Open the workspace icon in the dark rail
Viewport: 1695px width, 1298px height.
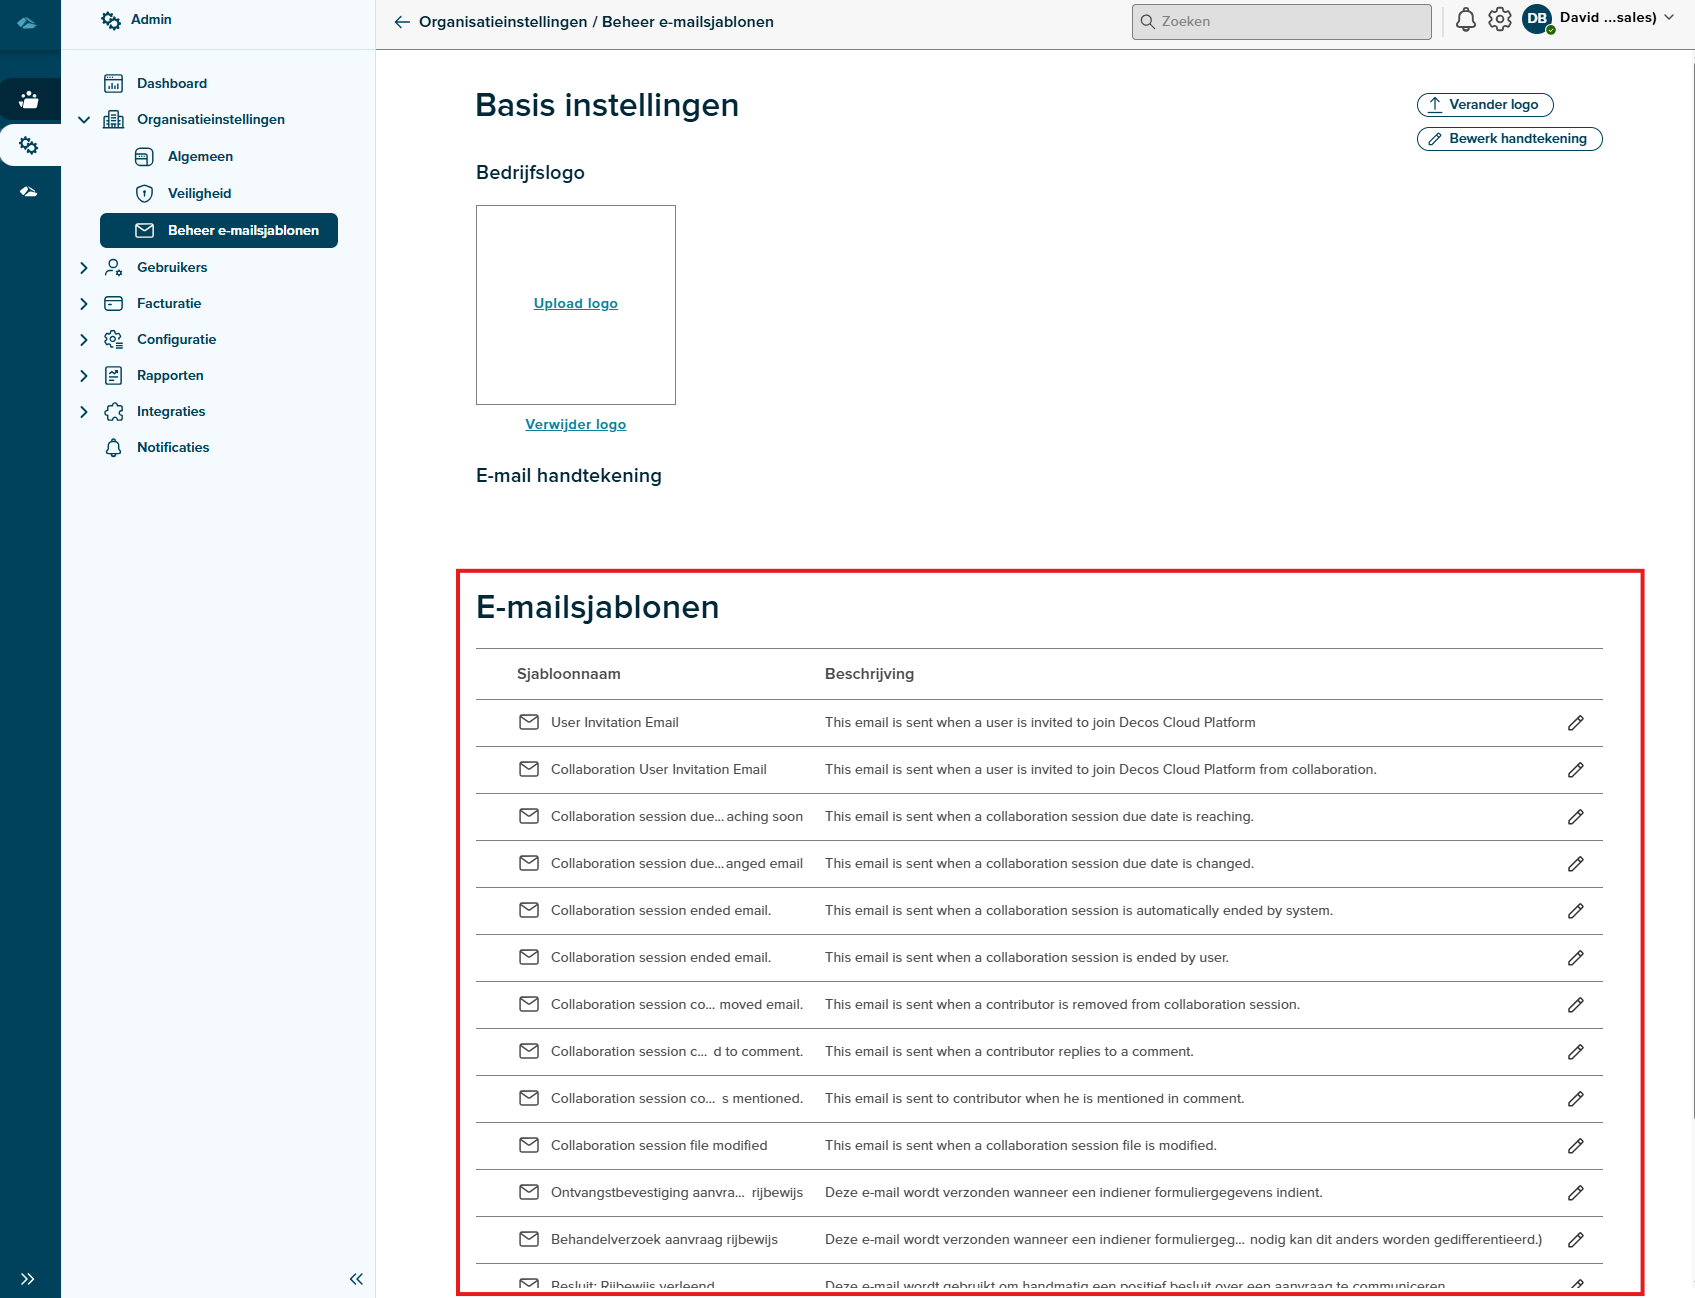coord(30,99)
